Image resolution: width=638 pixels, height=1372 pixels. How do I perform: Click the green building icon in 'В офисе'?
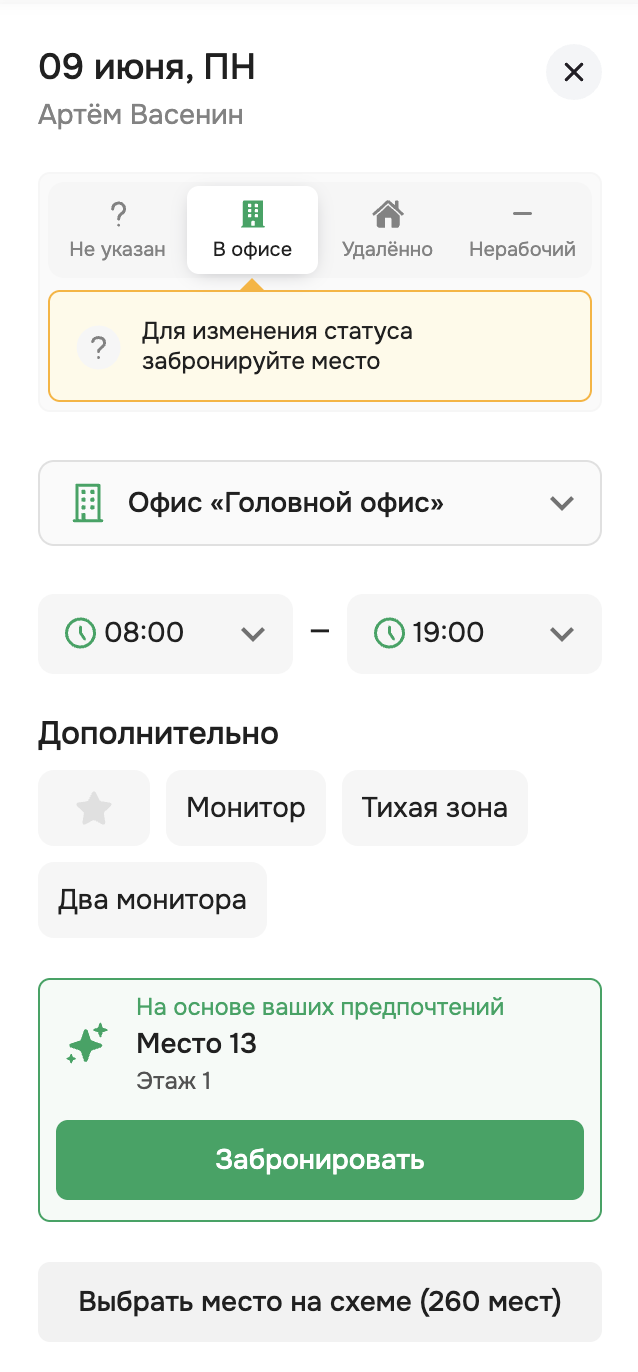[252, 213]
